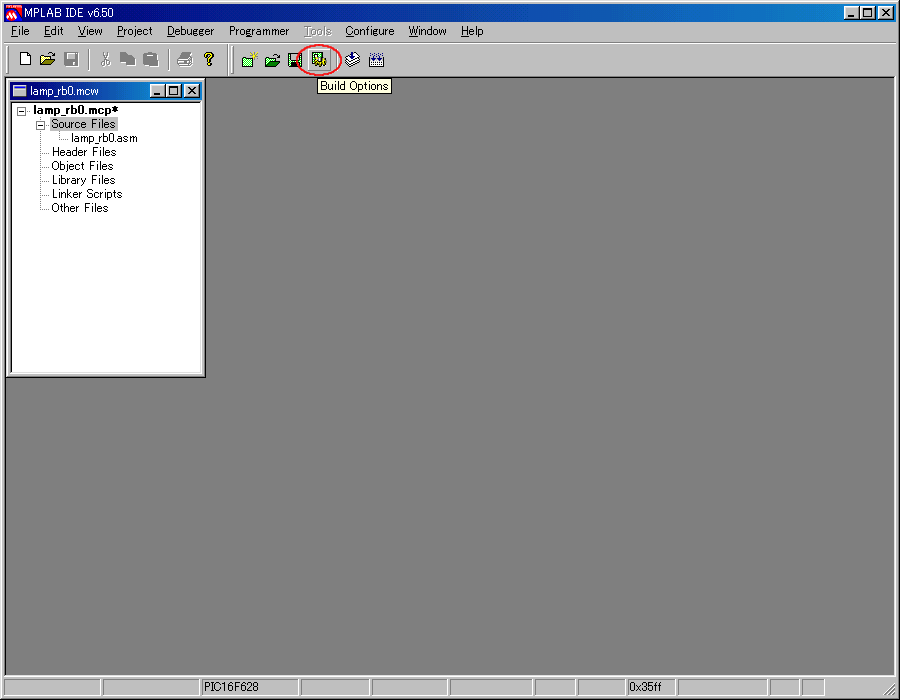This screenshot has width=900, height=700.
Task: Open the Project menu
Action: click(135, 31)
